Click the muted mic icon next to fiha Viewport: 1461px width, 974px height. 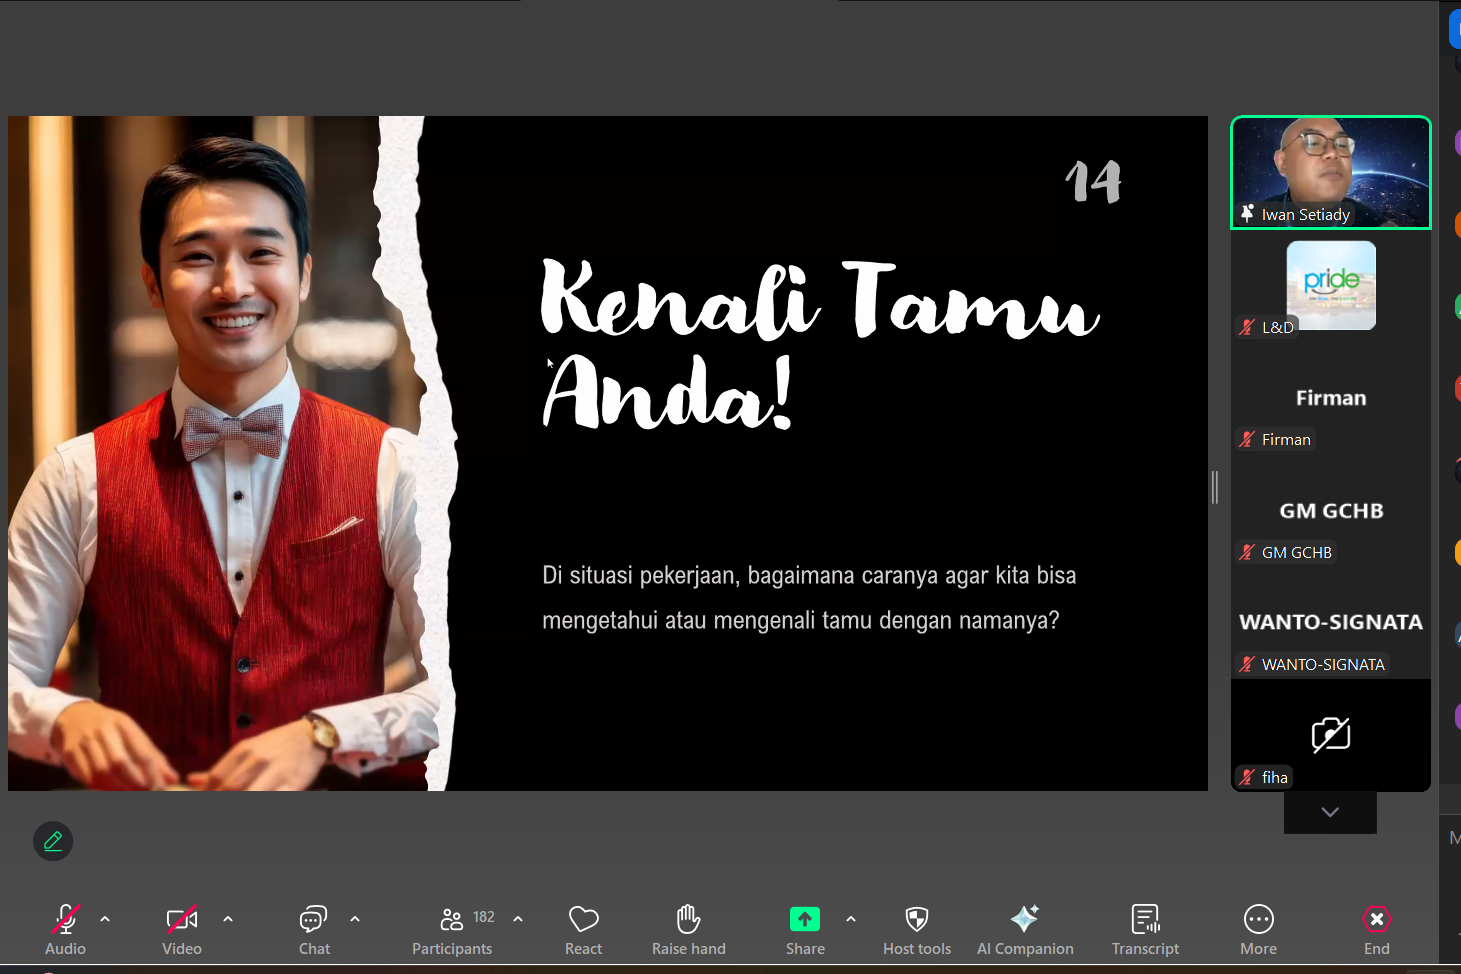pyautogui.click(x=1247, y=777)
